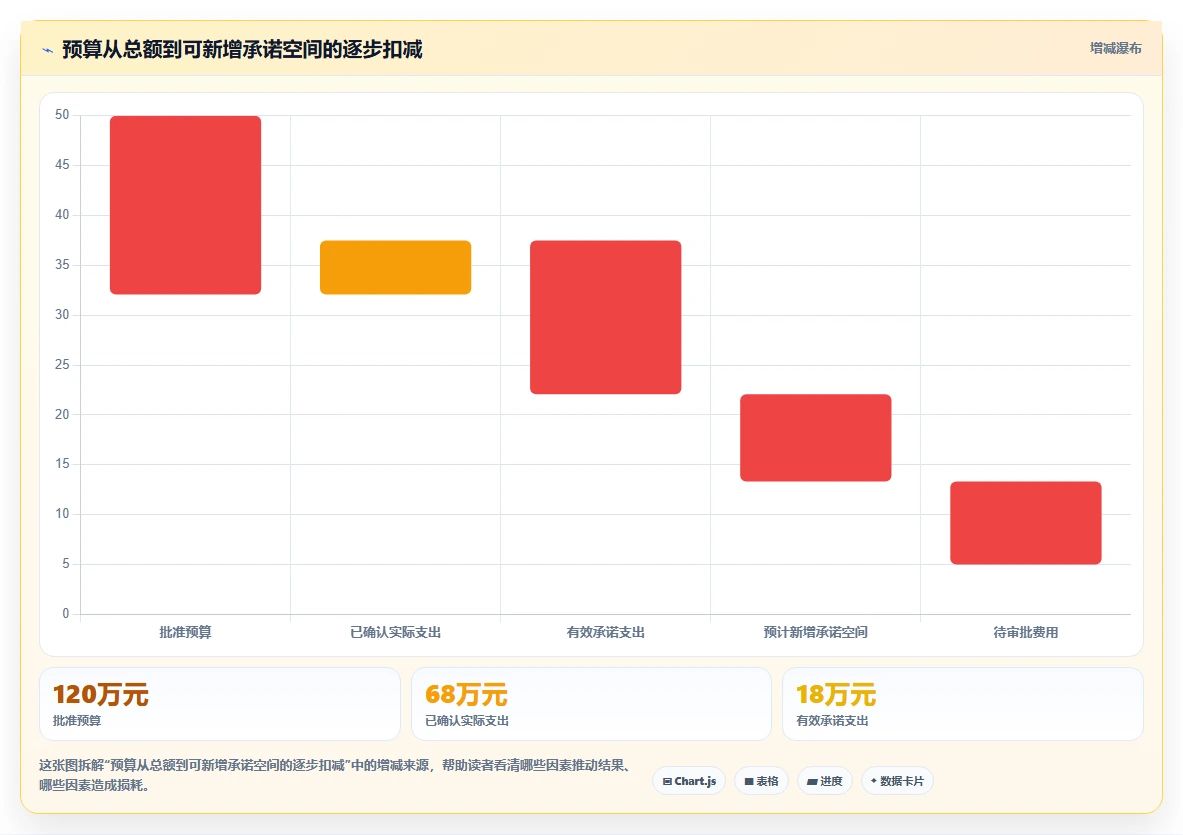This screenshot has height=835, width=1183.
Task: Click the 增减瀑布 tag in header
Action: pyautogui.click(x=1115, y=48)
